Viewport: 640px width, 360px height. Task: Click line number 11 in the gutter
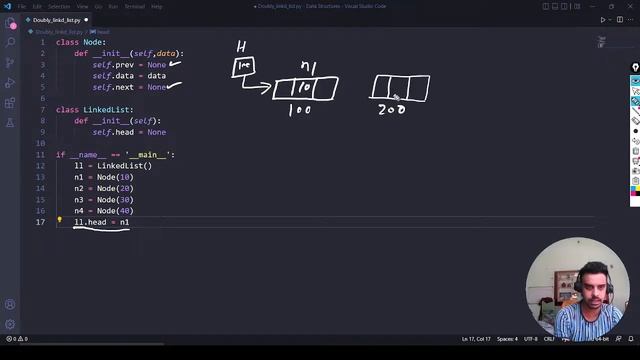pos(40,155)
